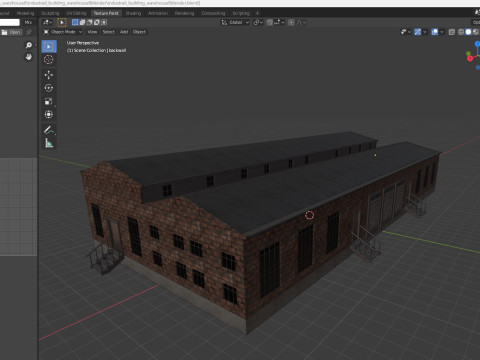Switch to material preview shading
Image resolution: width=480 pixels, height=360 pixels.
[476, 32]
